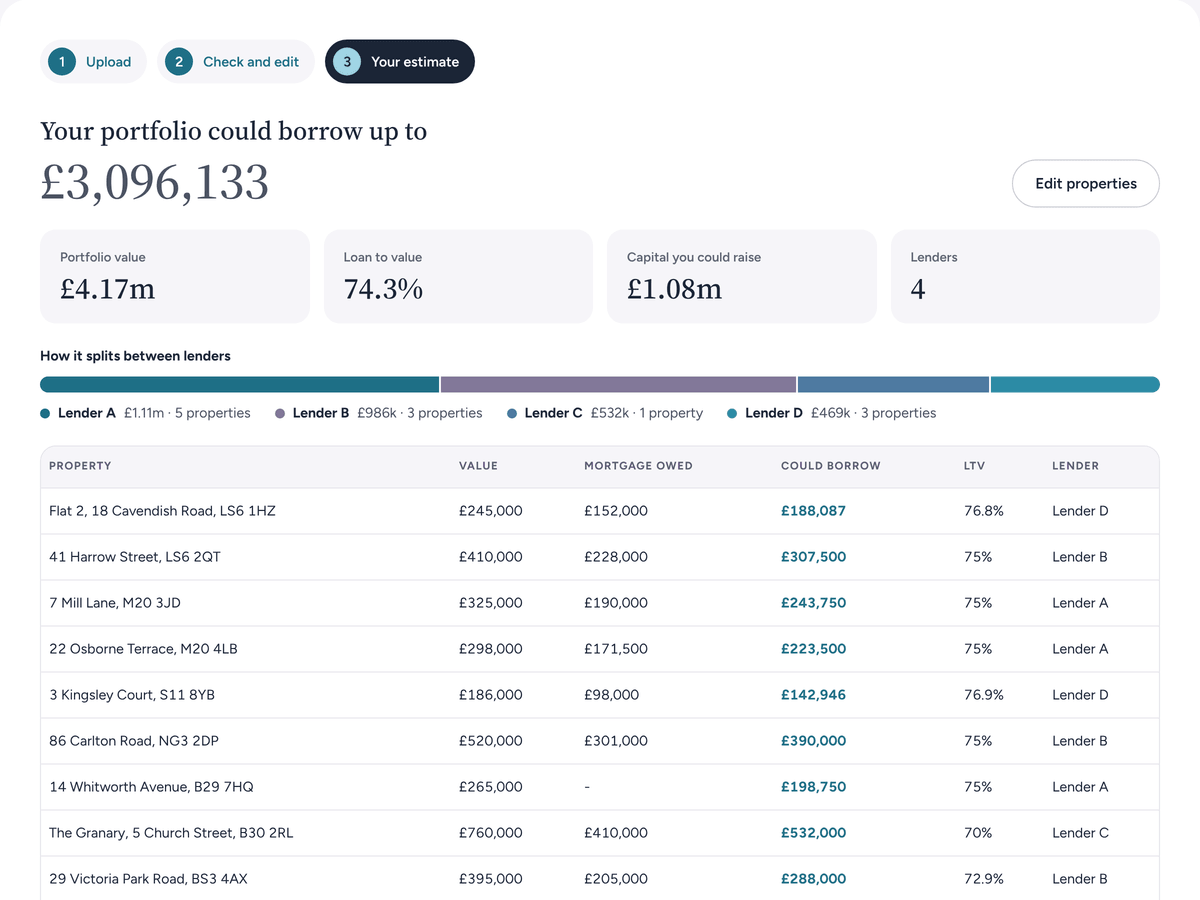
Task: Click the £390,000 could borrow amount
Action: 813,741
